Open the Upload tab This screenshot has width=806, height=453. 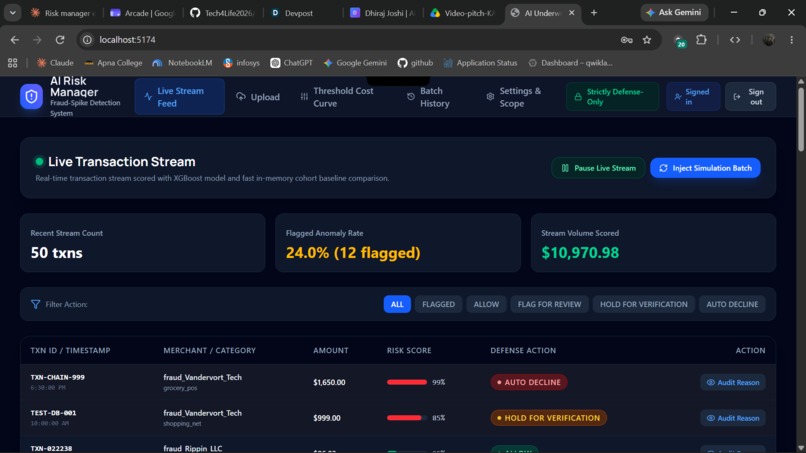point(258,97)
